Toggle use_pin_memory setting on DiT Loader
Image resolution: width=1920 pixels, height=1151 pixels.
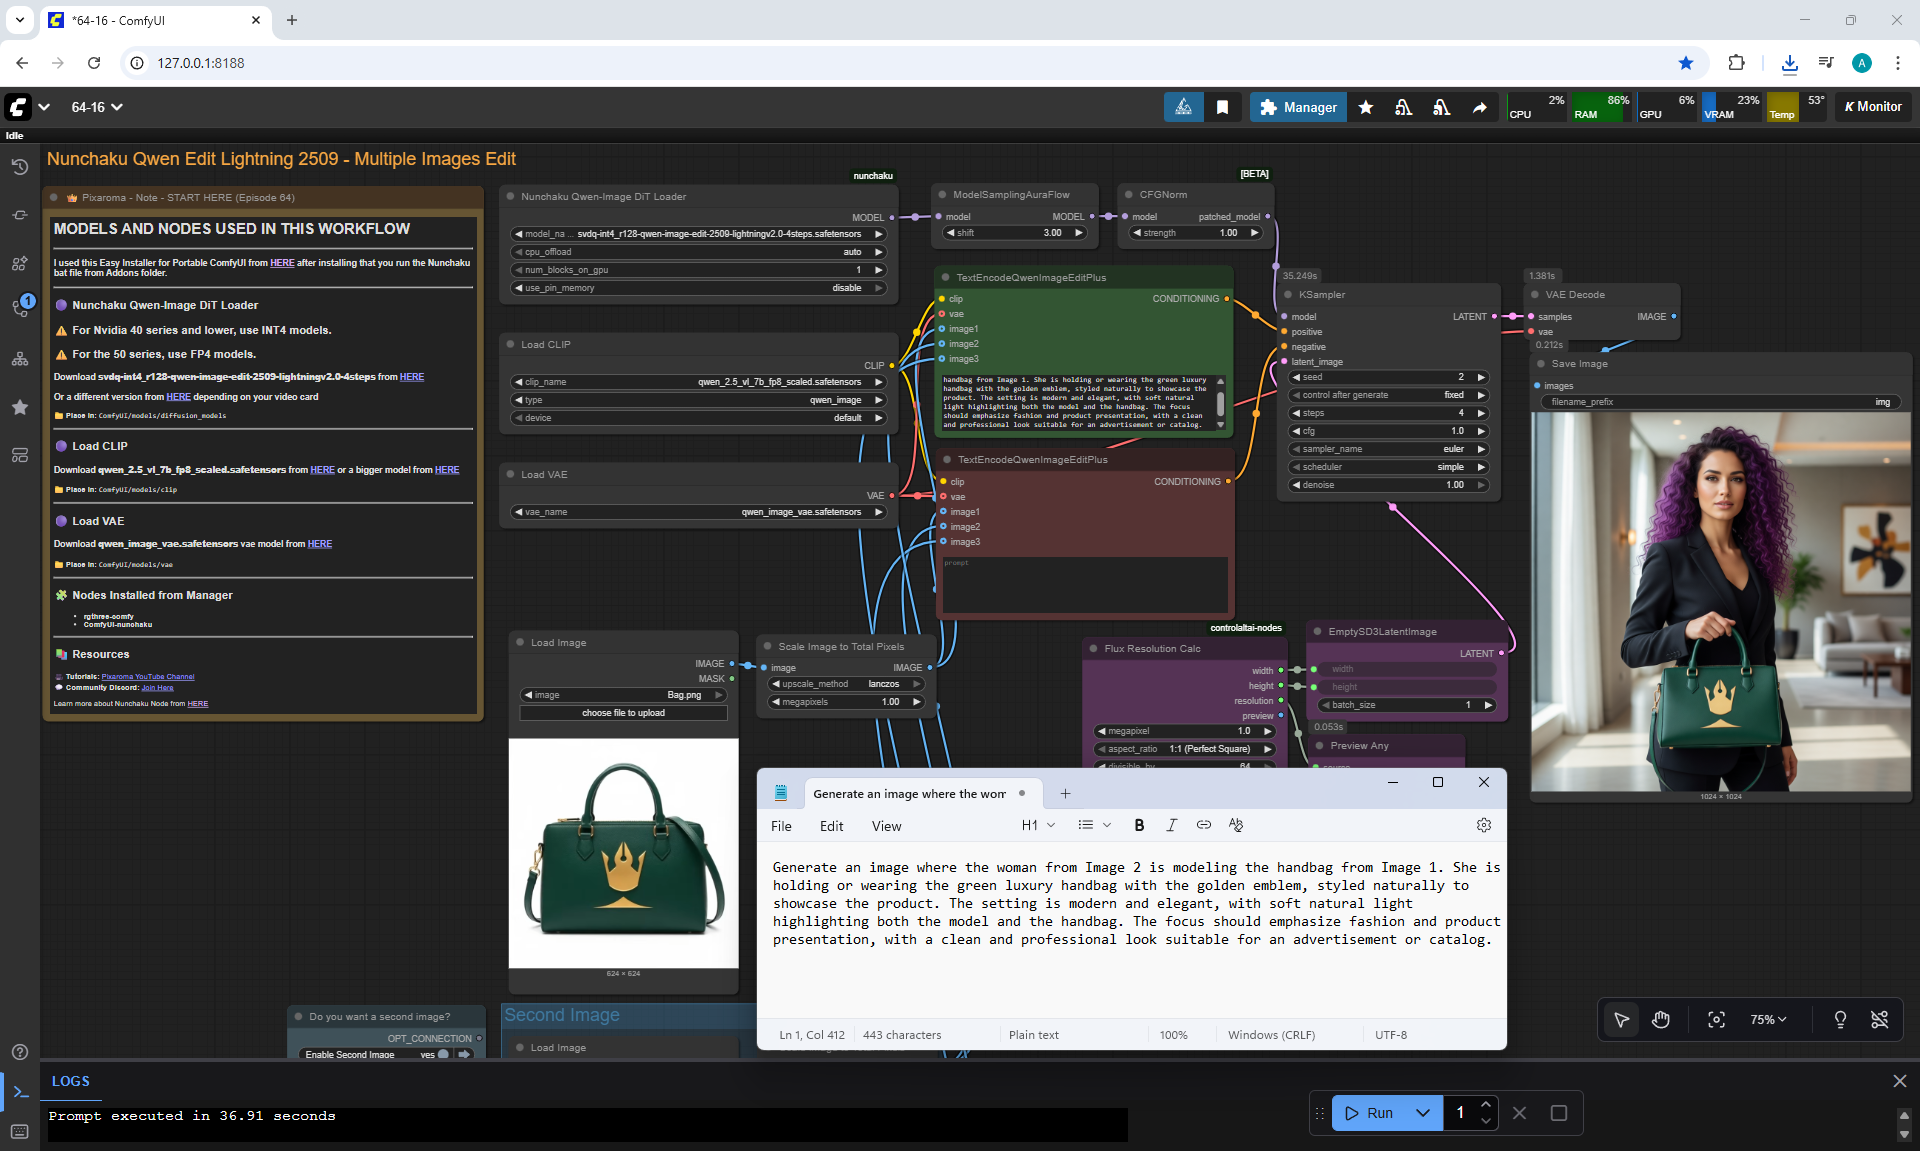click(700, 288)
